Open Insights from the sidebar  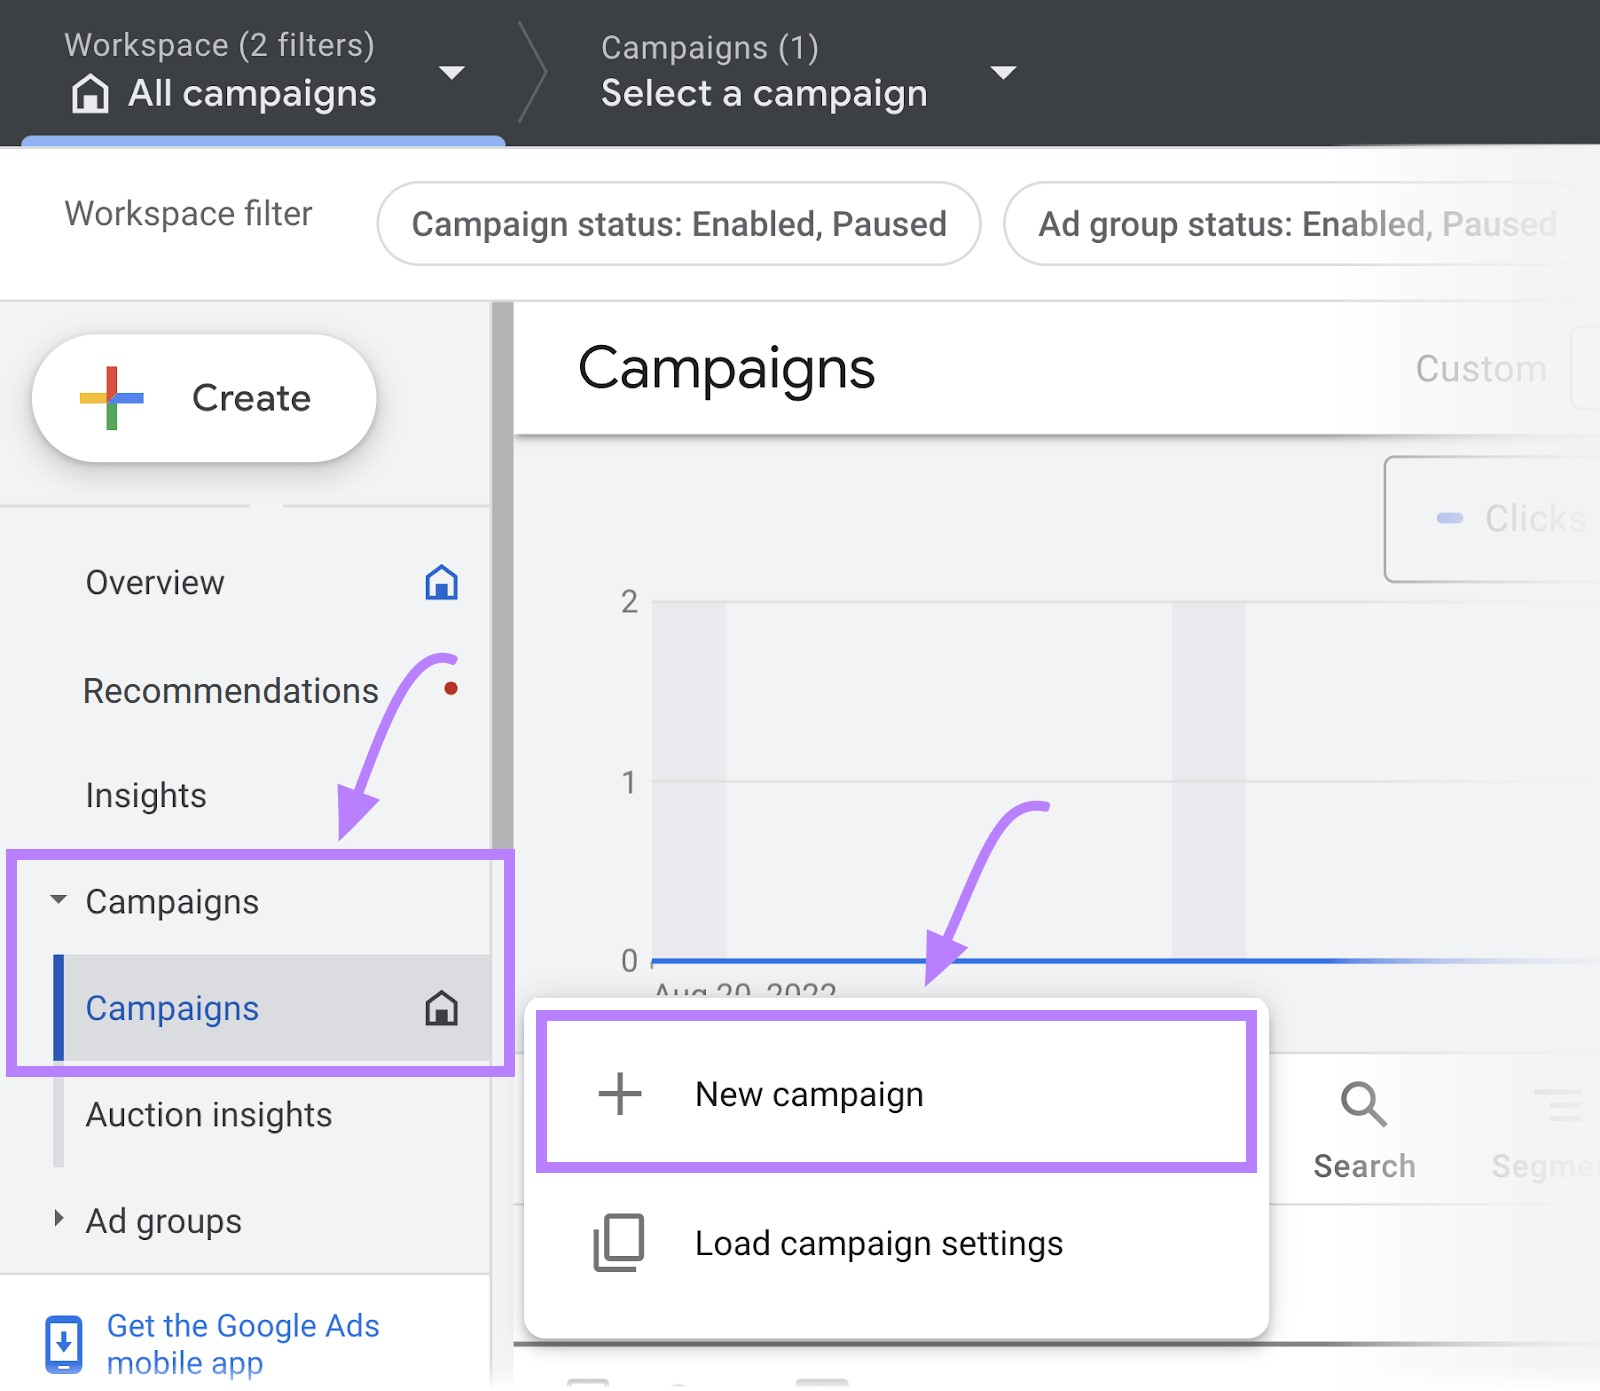146,795
